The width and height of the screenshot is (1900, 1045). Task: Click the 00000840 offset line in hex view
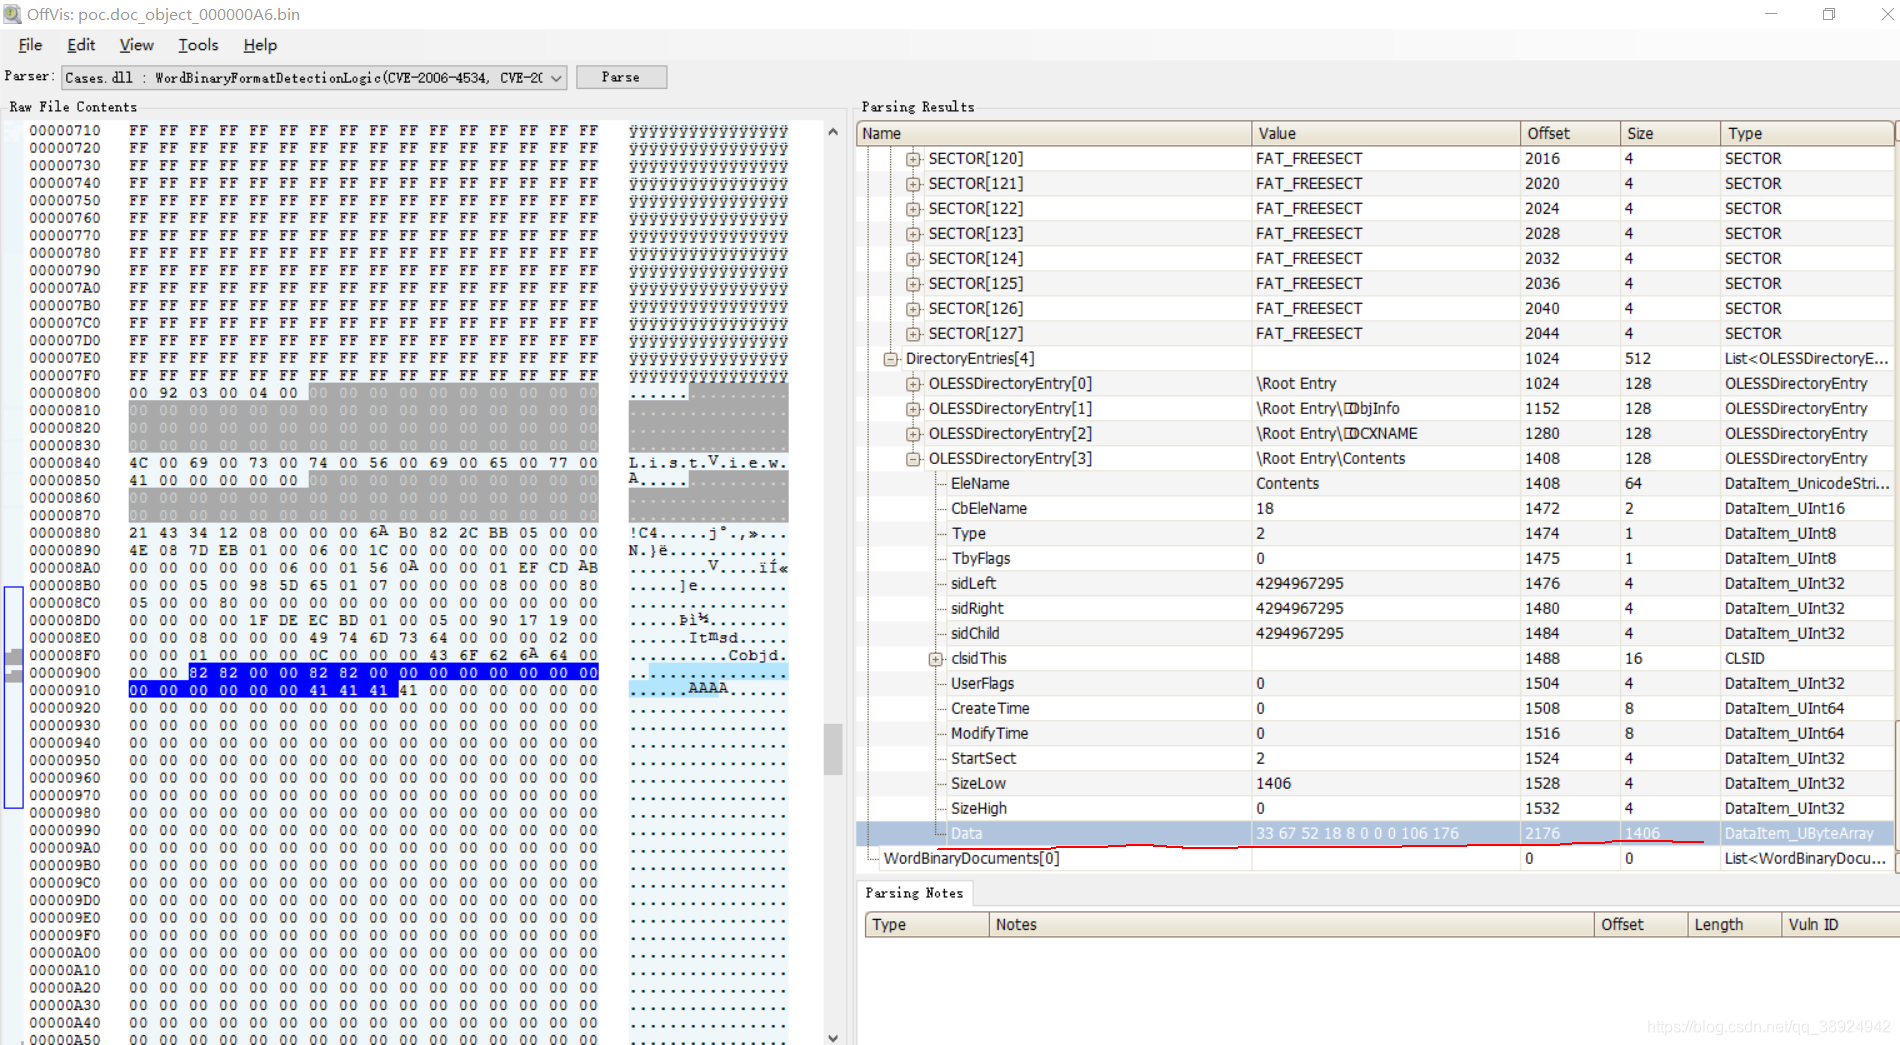(x=65, y=463)
